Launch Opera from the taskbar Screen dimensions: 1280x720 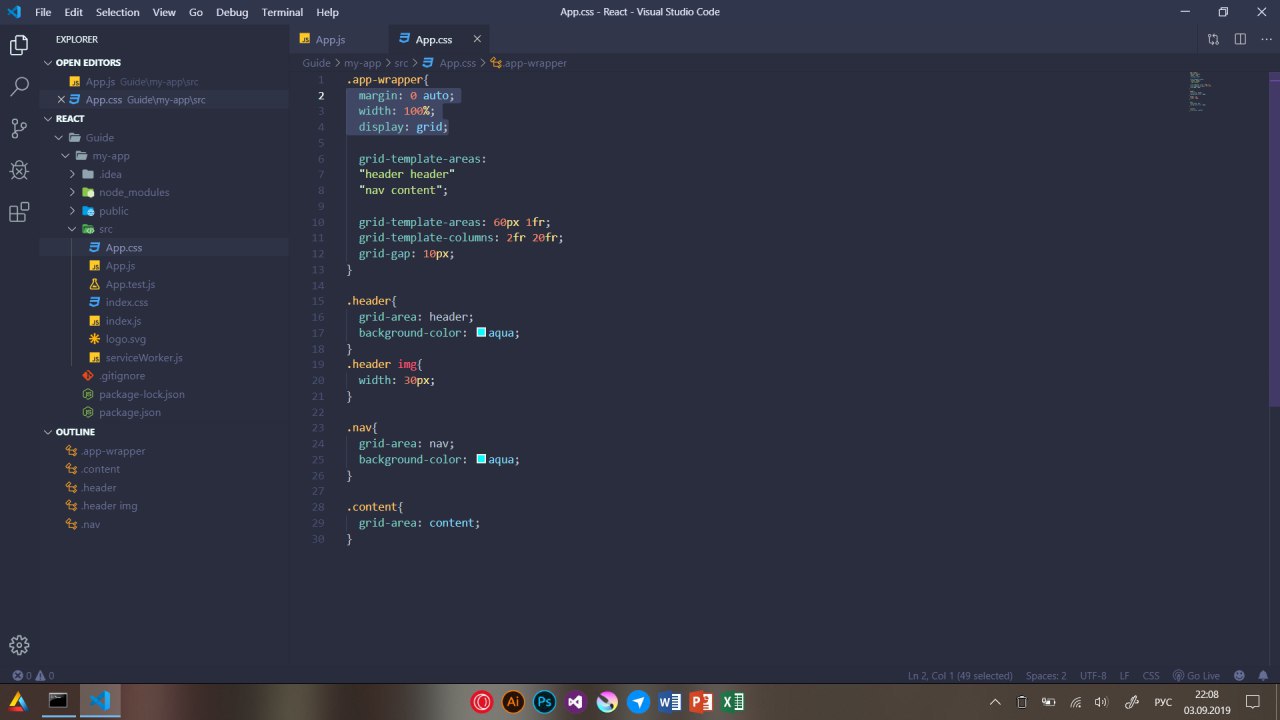click(482, 702)
